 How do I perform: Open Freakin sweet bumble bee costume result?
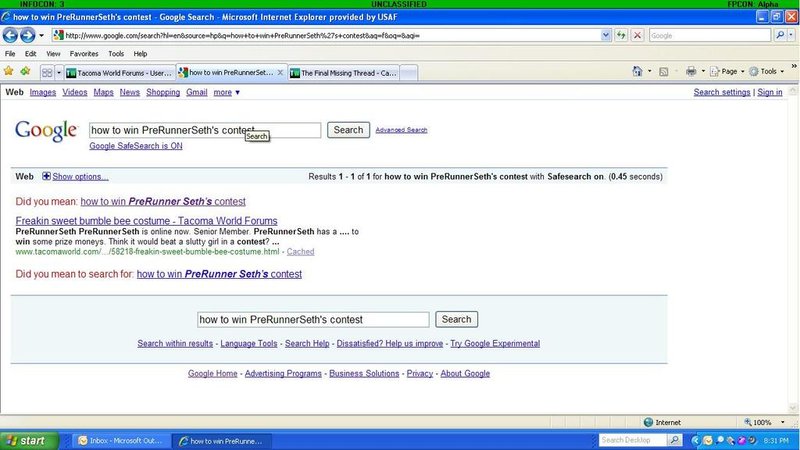click(x=146, y=221)
